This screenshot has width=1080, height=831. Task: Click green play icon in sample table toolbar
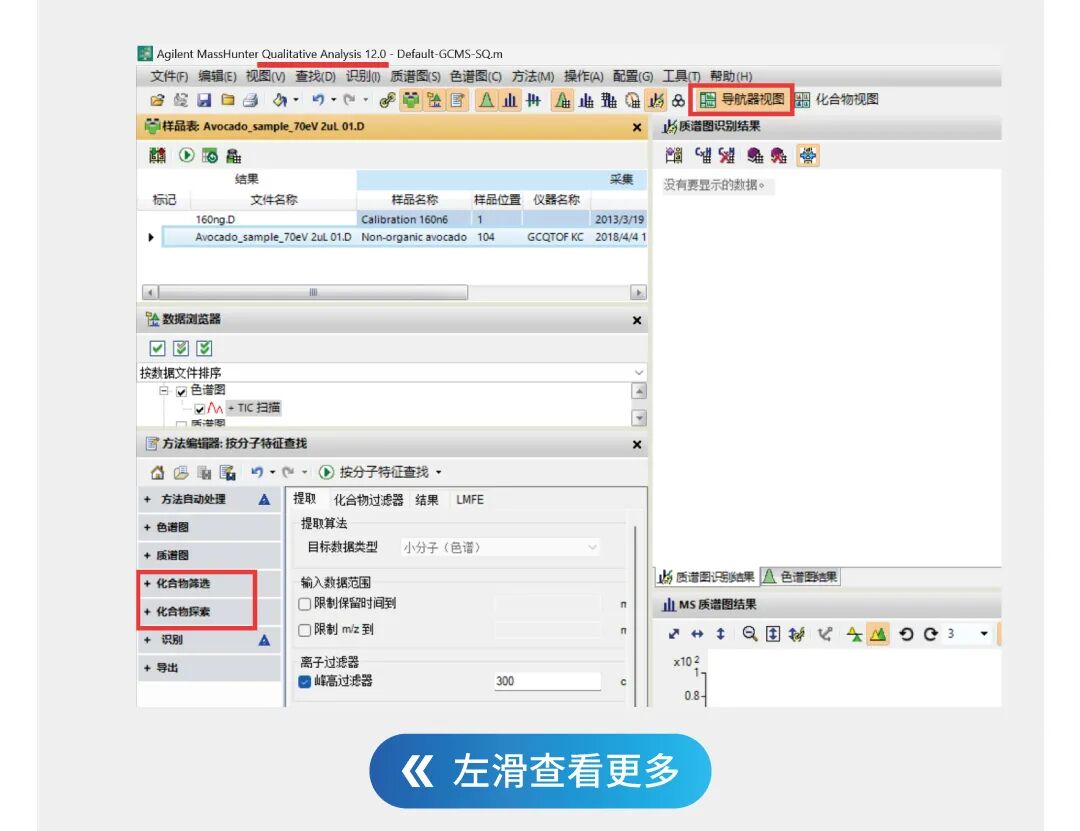pos(186,156)
